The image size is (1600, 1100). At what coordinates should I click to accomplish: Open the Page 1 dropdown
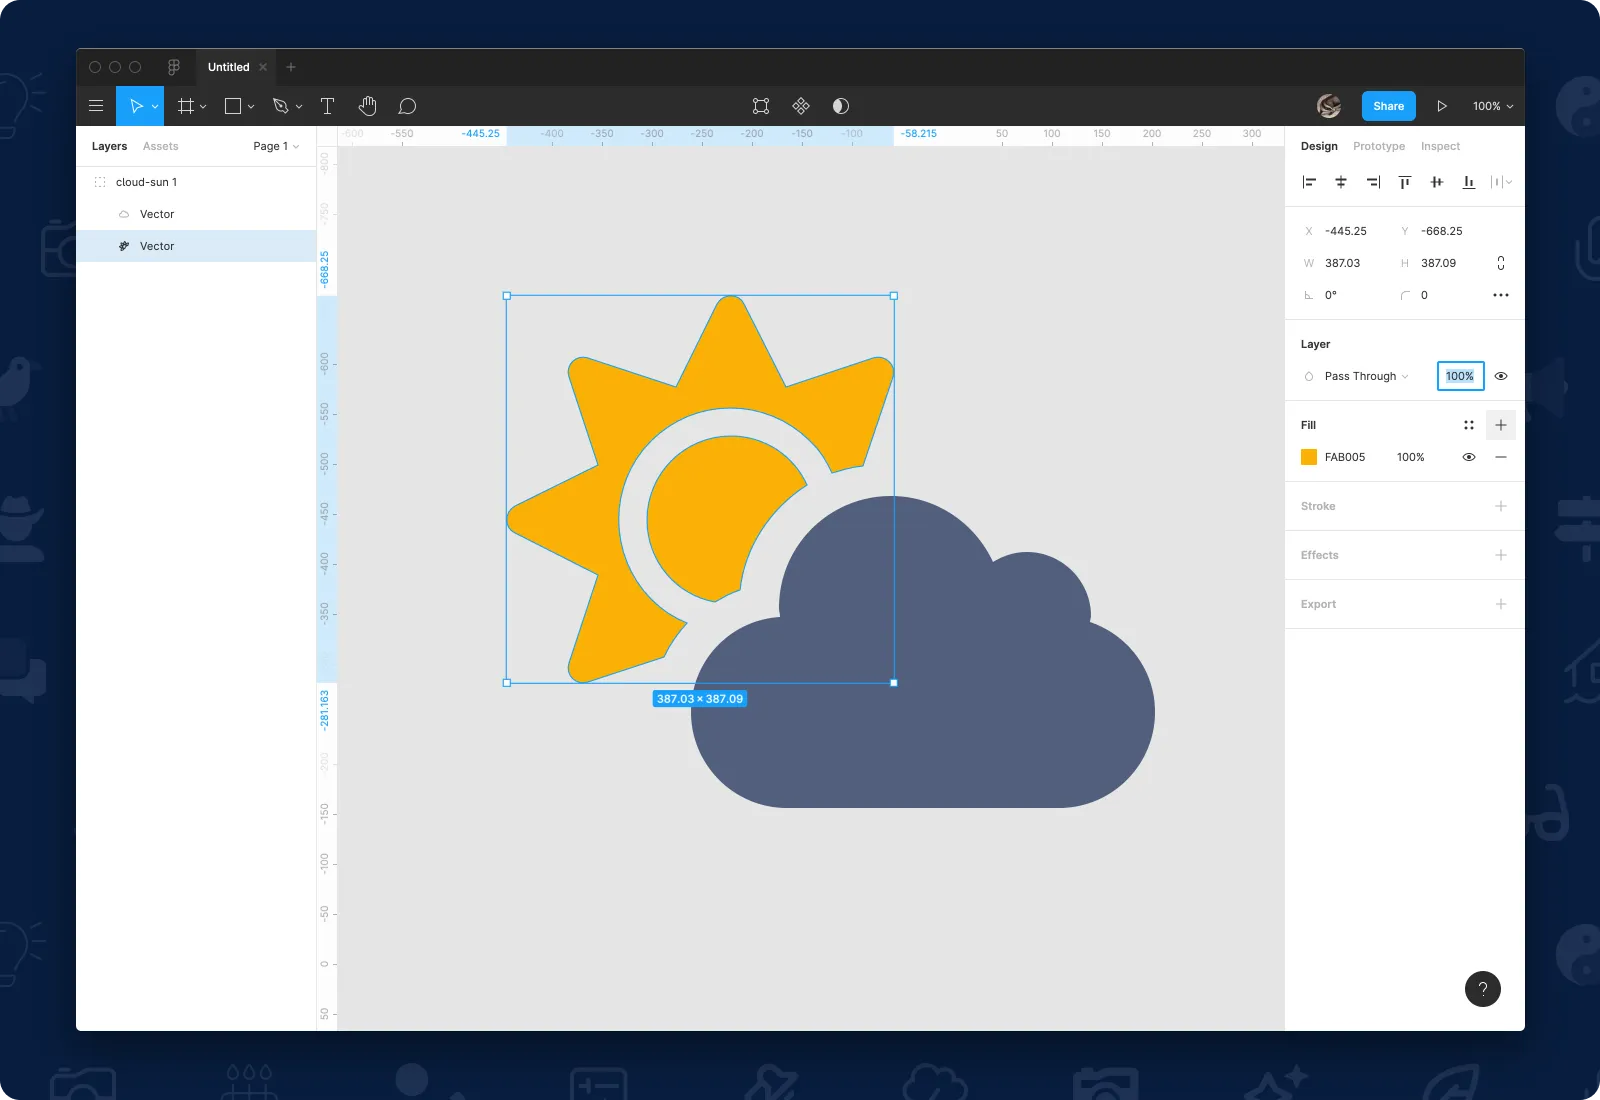(276, 146)
